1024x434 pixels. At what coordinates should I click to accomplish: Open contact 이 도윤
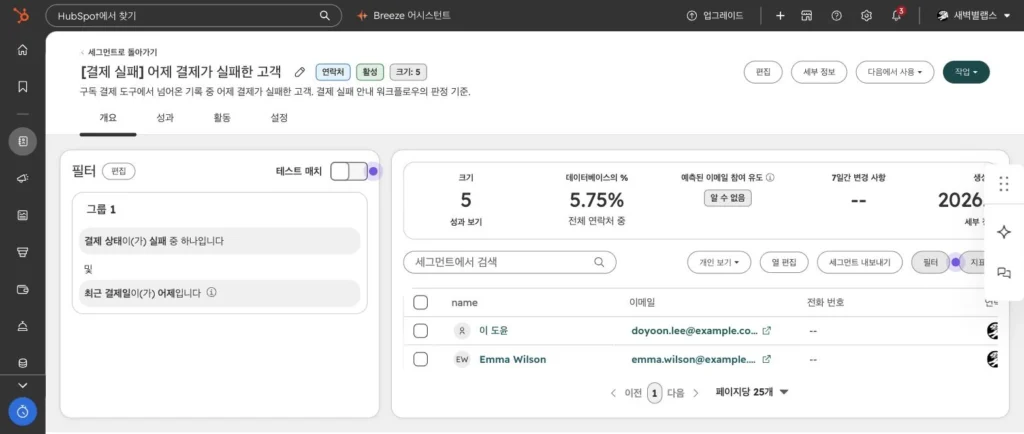click(x=493, y=331)
